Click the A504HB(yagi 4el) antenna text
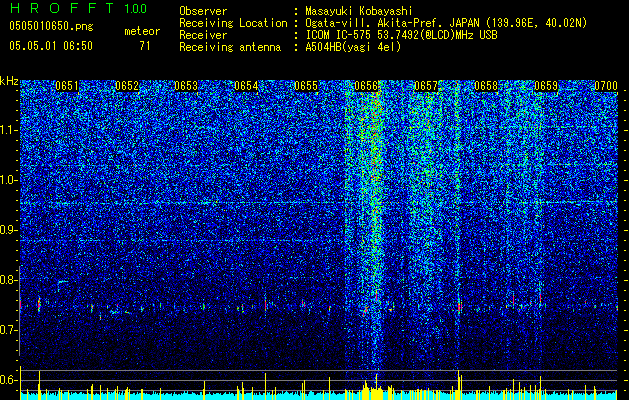Image resolution: width=629 pixels, height=400 pixels. pos(353,47)
